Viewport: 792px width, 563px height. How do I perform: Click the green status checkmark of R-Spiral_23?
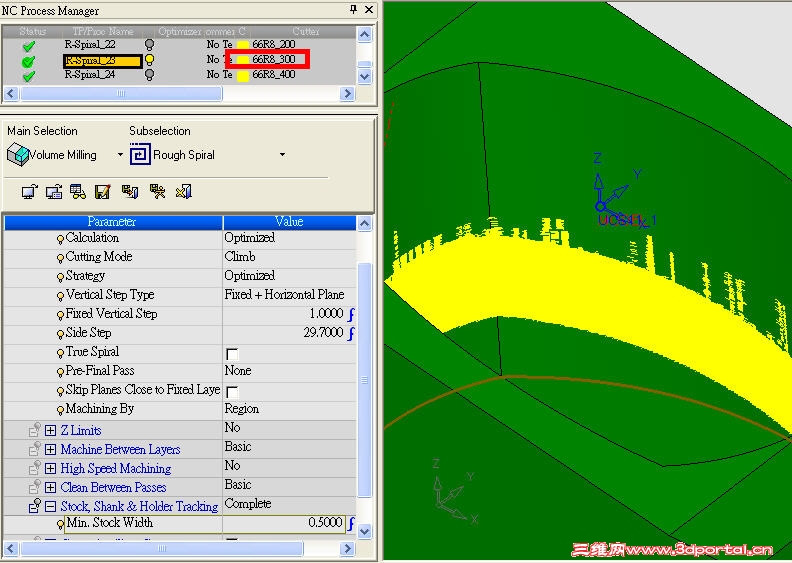coord(28,61)
